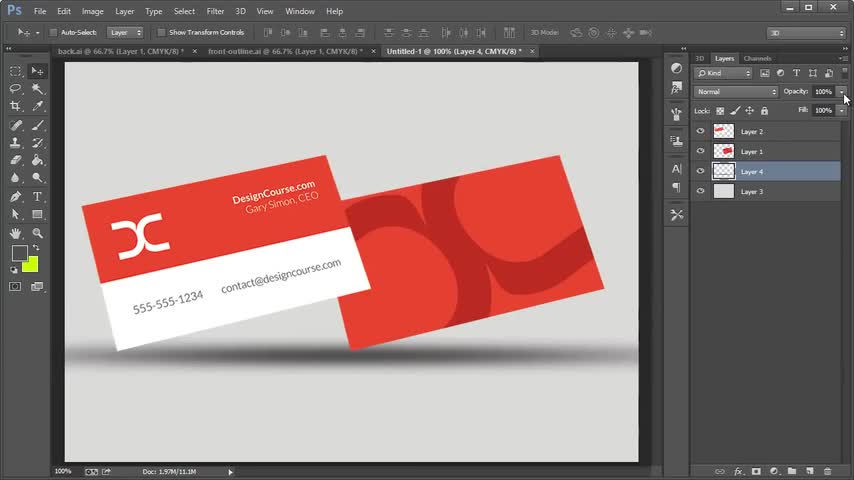
Task: Open the Kind filter dropdown
Action: click(x=723, y=73)
